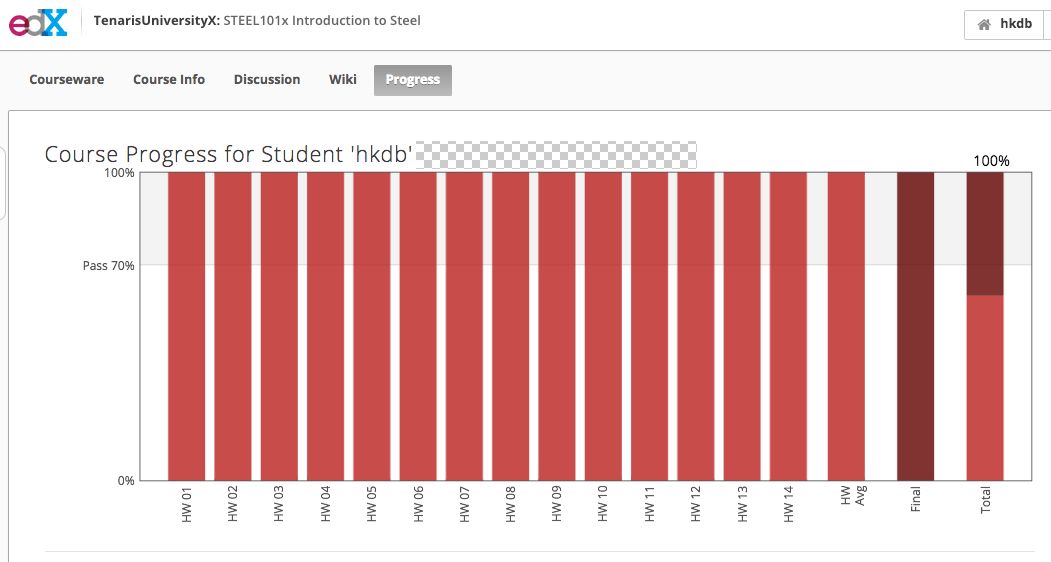Viewport: 1051px width, 562px height.
Task: Click the Course Progress for Student heading
Action: point(229,155)
